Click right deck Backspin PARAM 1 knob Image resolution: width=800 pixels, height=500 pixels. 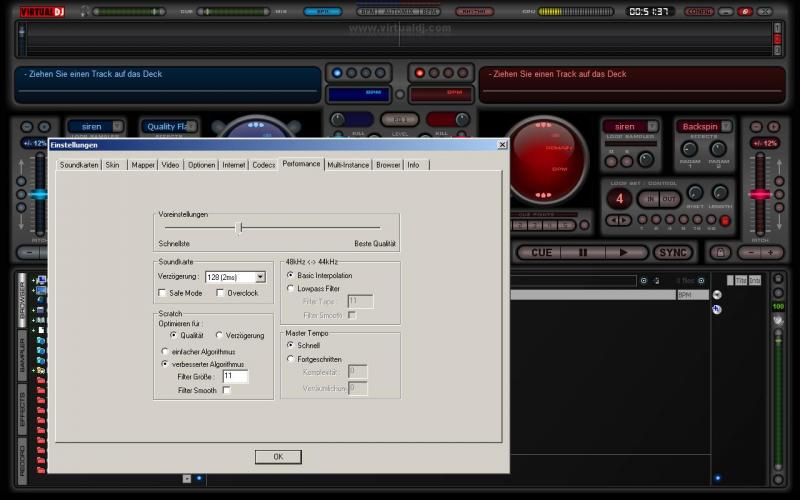[x=689, y=149]
